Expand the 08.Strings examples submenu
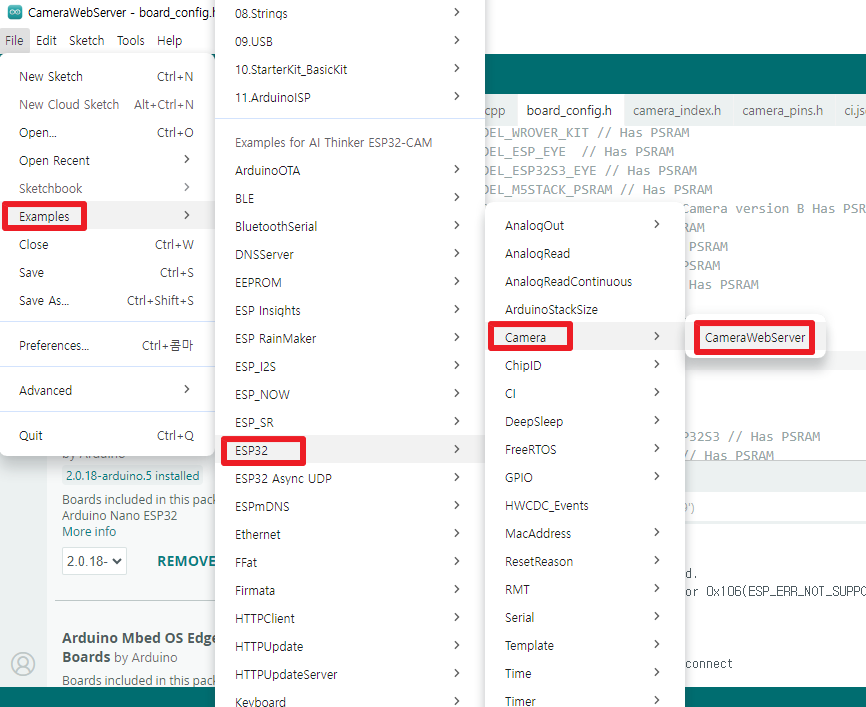Screen dimensions: 866x707 350,13
